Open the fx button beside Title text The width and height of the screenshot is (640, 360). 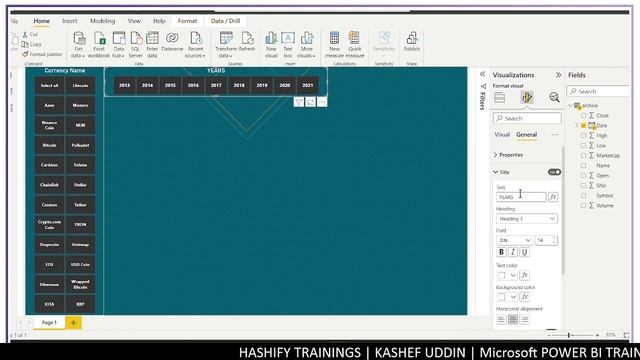553,197
